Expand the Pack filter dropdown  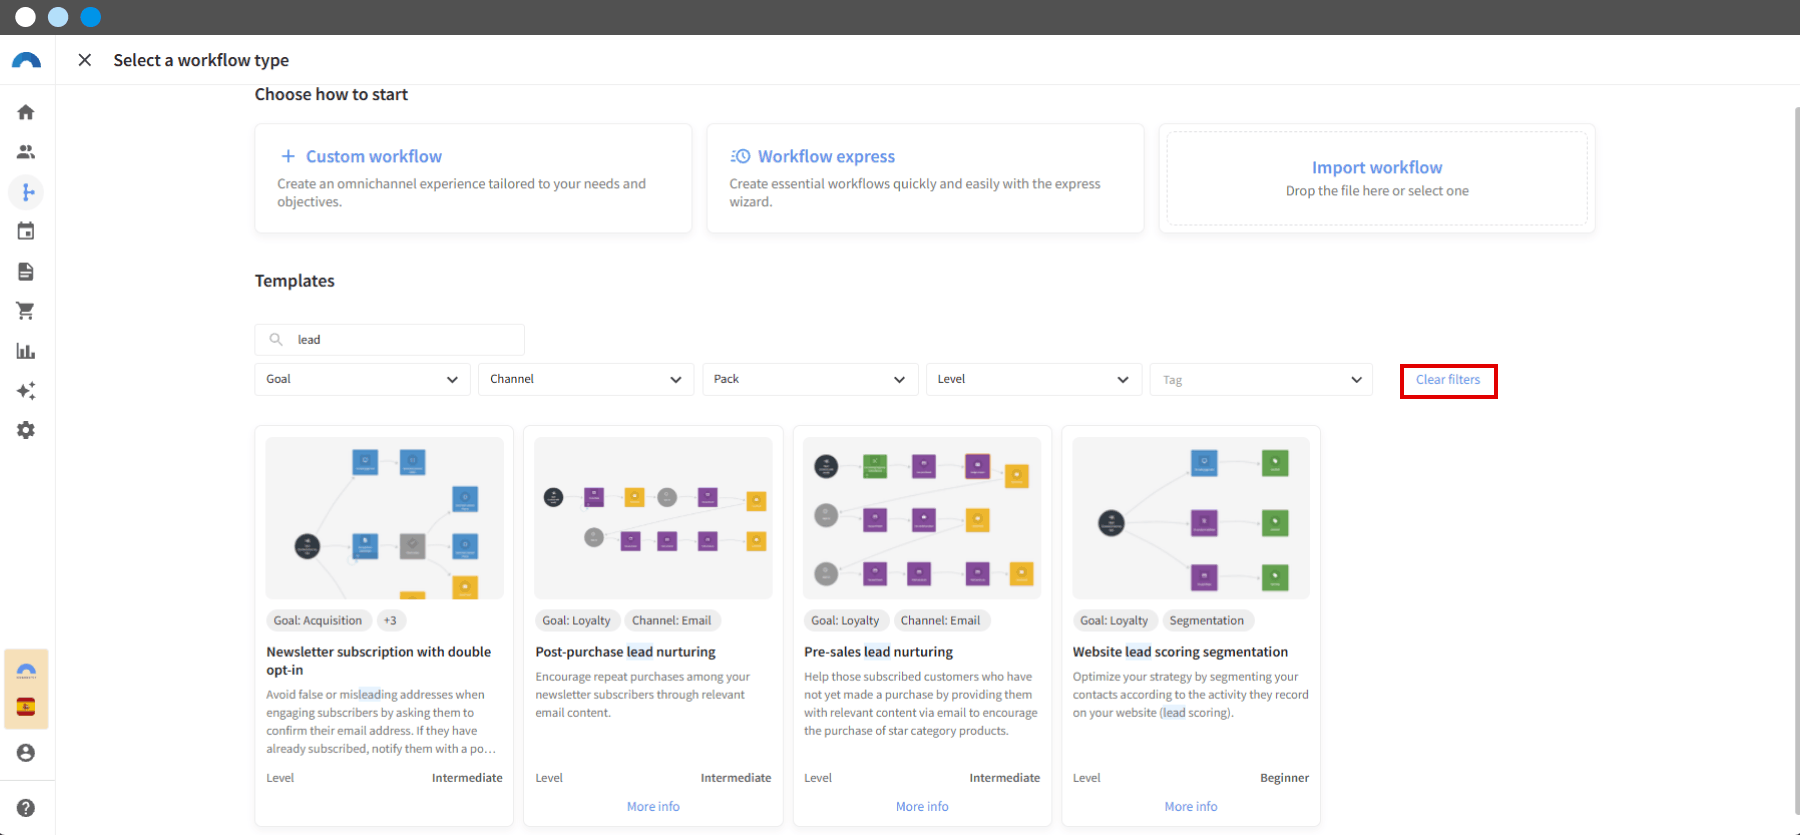810,379
